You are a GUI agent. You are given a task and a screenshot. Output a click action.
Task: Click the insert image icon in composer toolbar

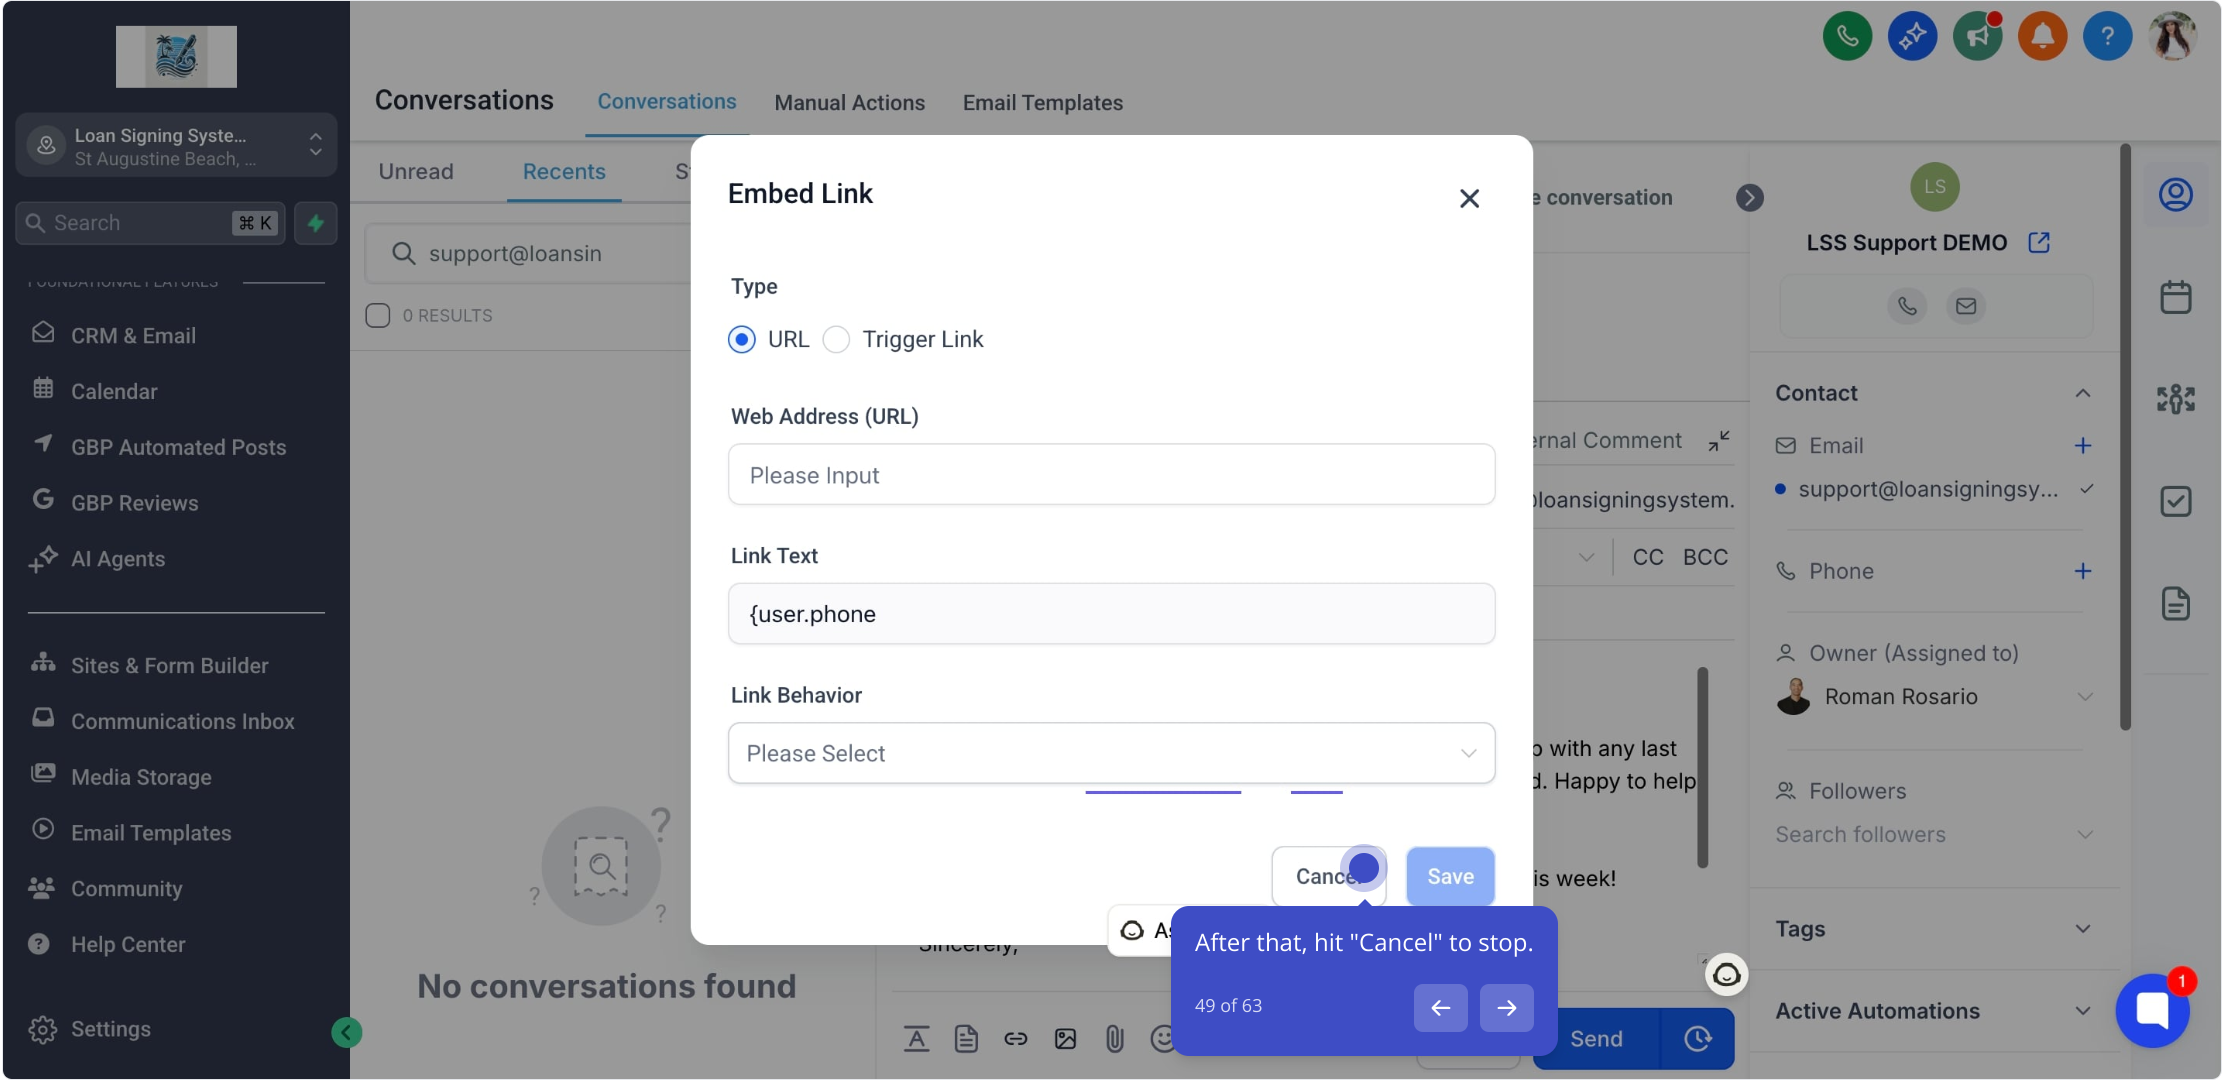click(1065, 1039)
